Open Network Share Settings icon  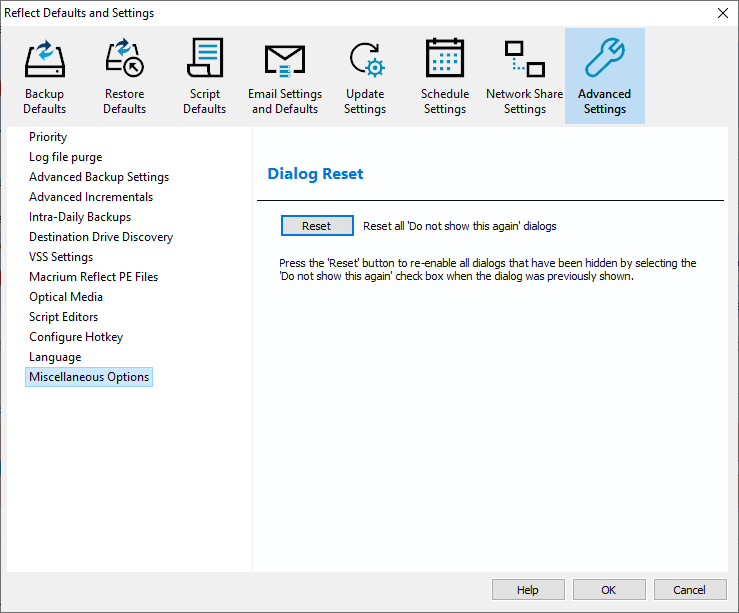[524, 60]
